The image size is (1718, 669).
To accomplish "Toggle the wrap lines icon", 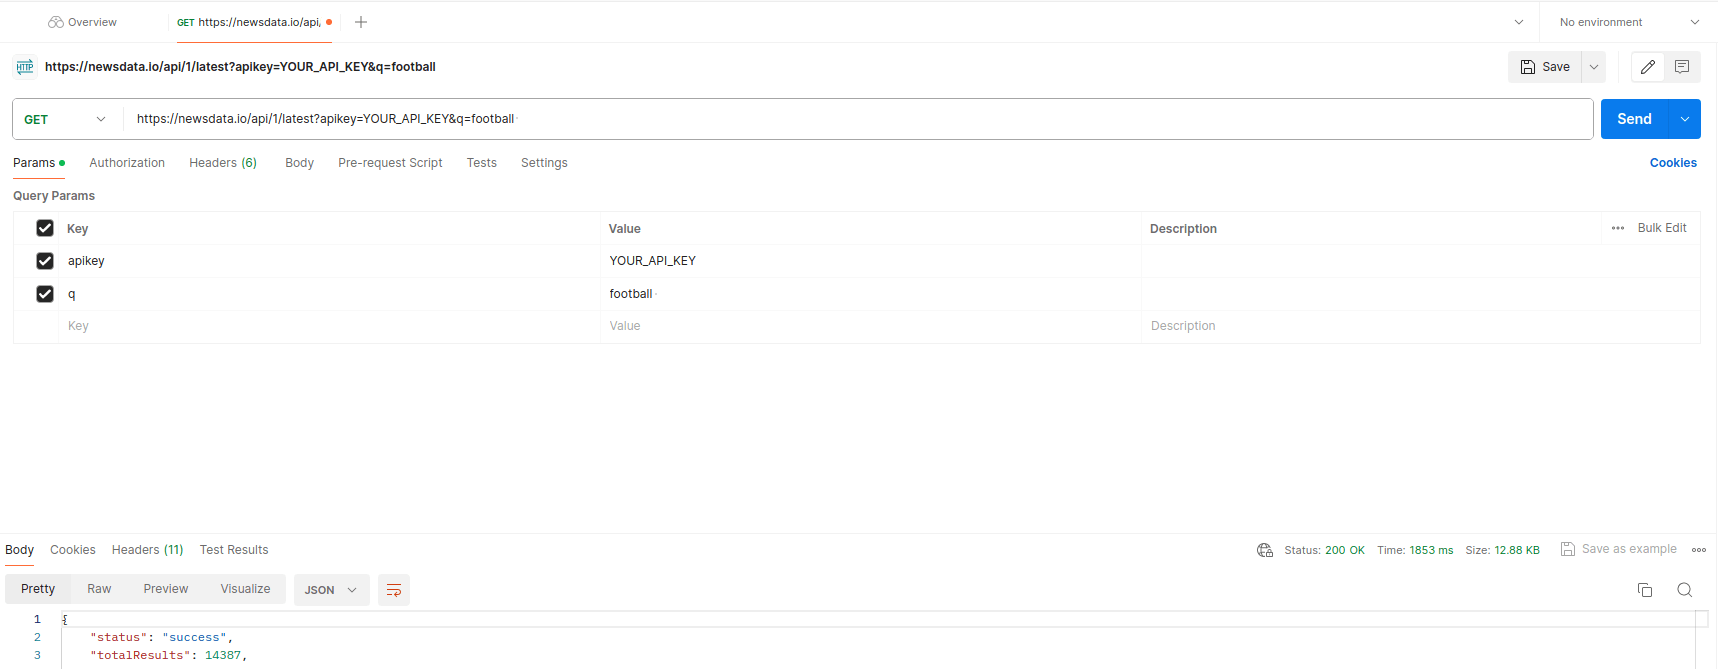I will pyautogui.click(x=394, y=590).
